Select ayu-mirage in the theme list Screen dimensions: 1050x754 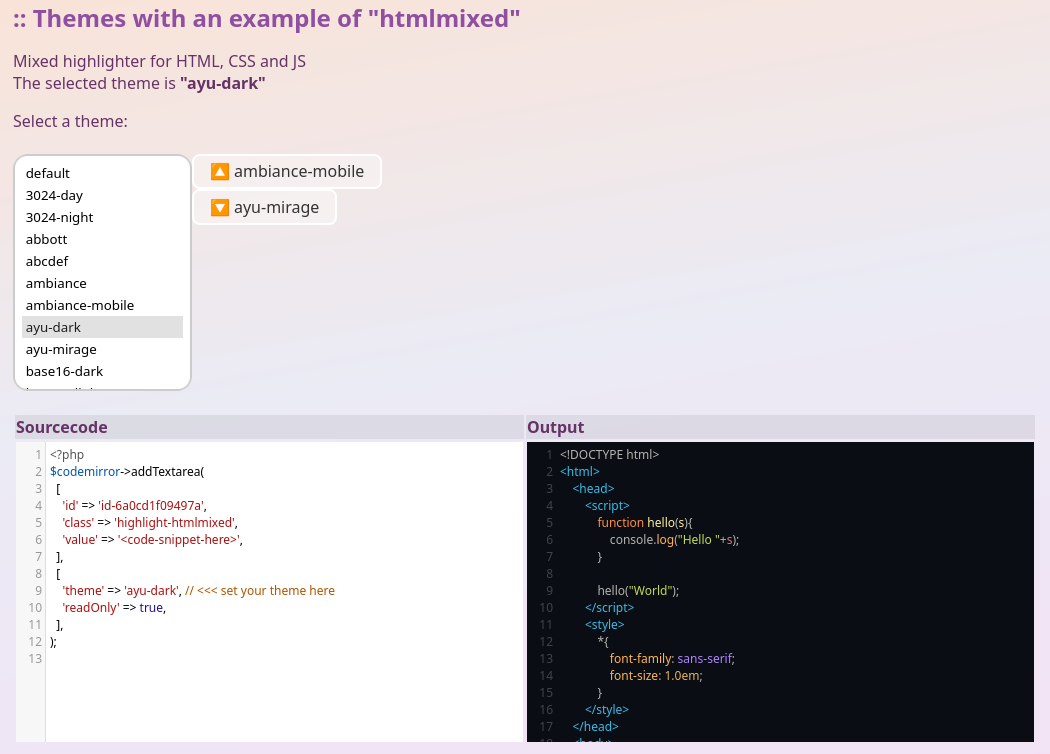coord(102,350)
